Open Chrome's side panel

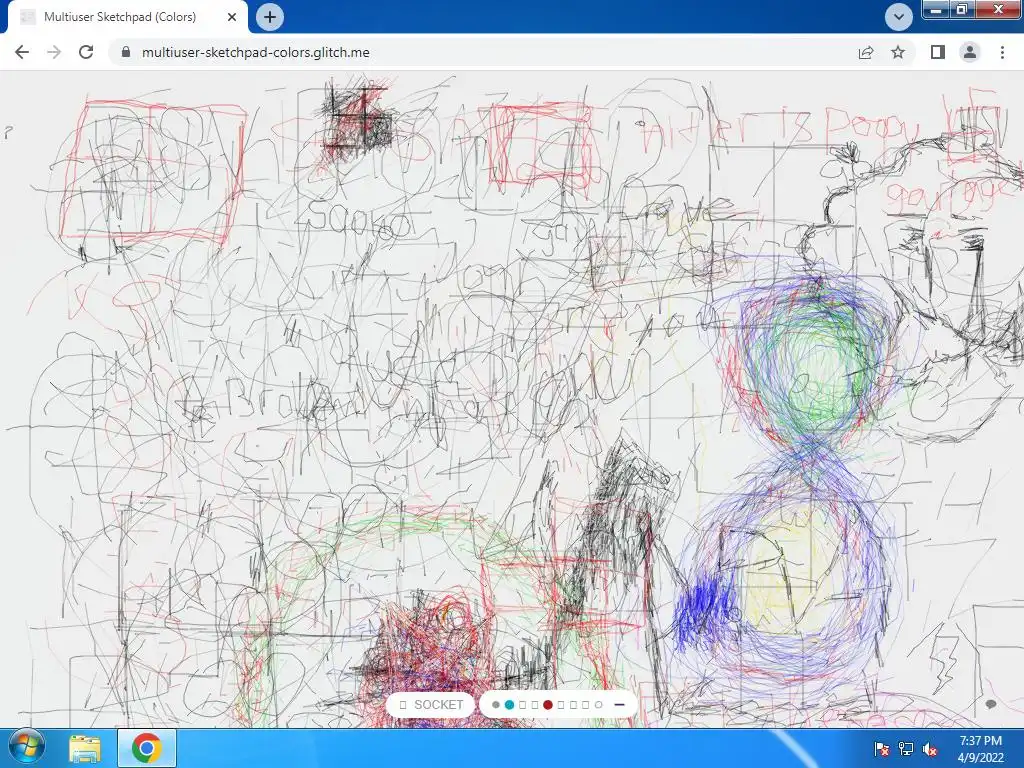938,52
